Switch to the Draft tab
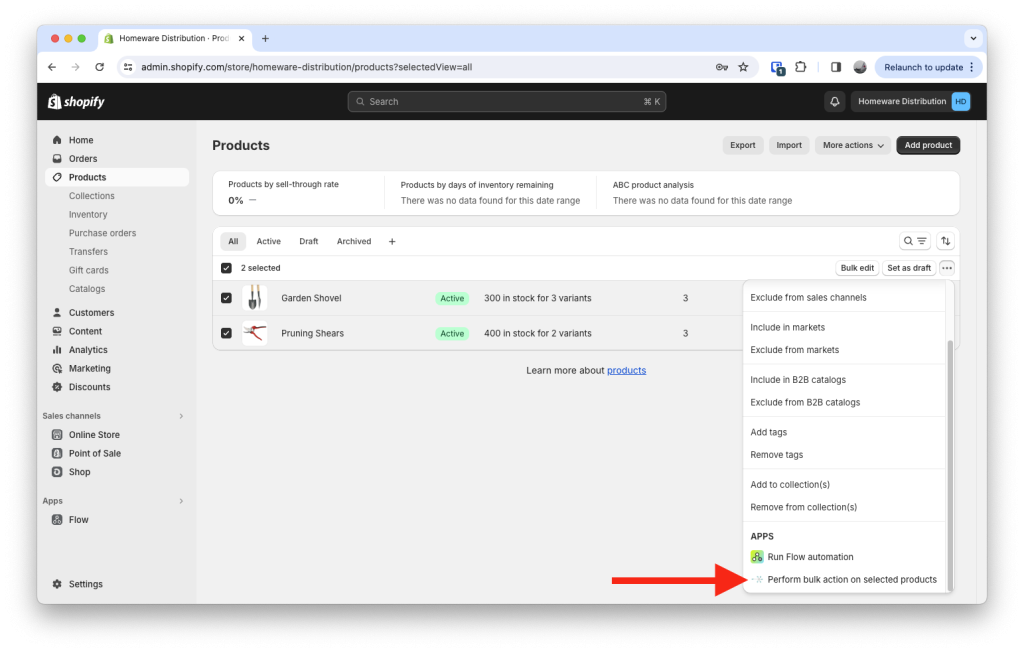 tap(308, 242)
